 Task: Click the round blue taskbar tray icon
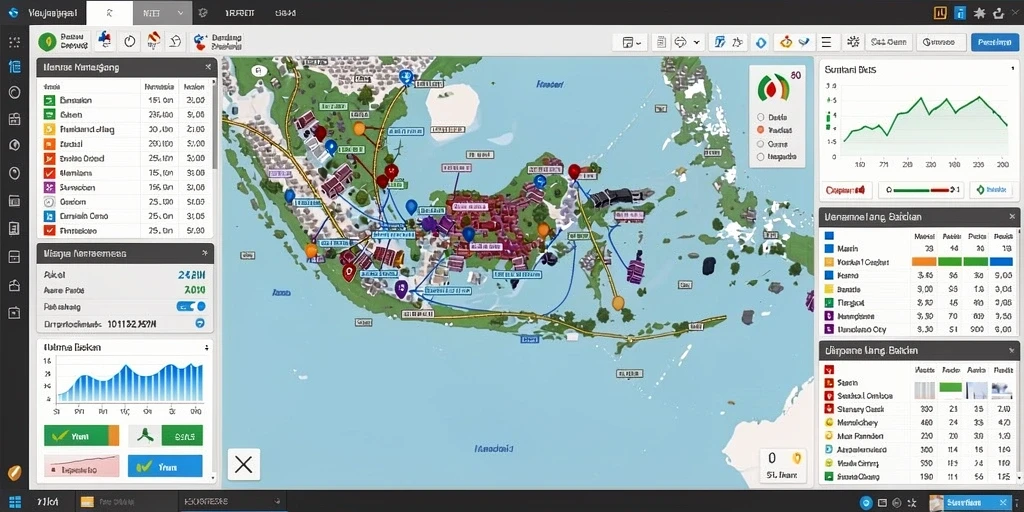(867, 502)
